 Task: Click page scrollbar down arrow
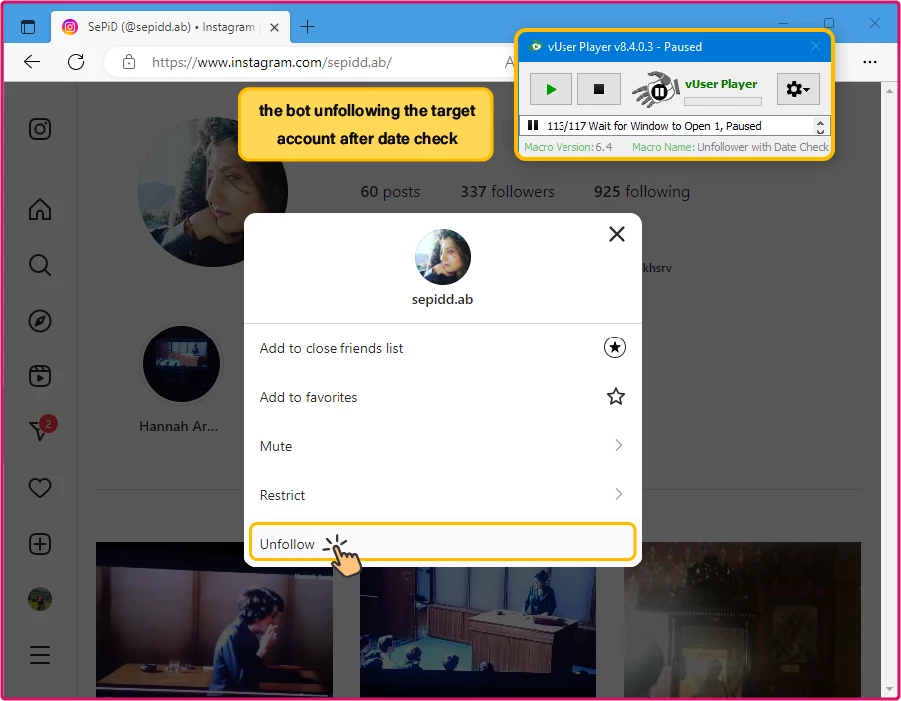(x=890, y=689)
